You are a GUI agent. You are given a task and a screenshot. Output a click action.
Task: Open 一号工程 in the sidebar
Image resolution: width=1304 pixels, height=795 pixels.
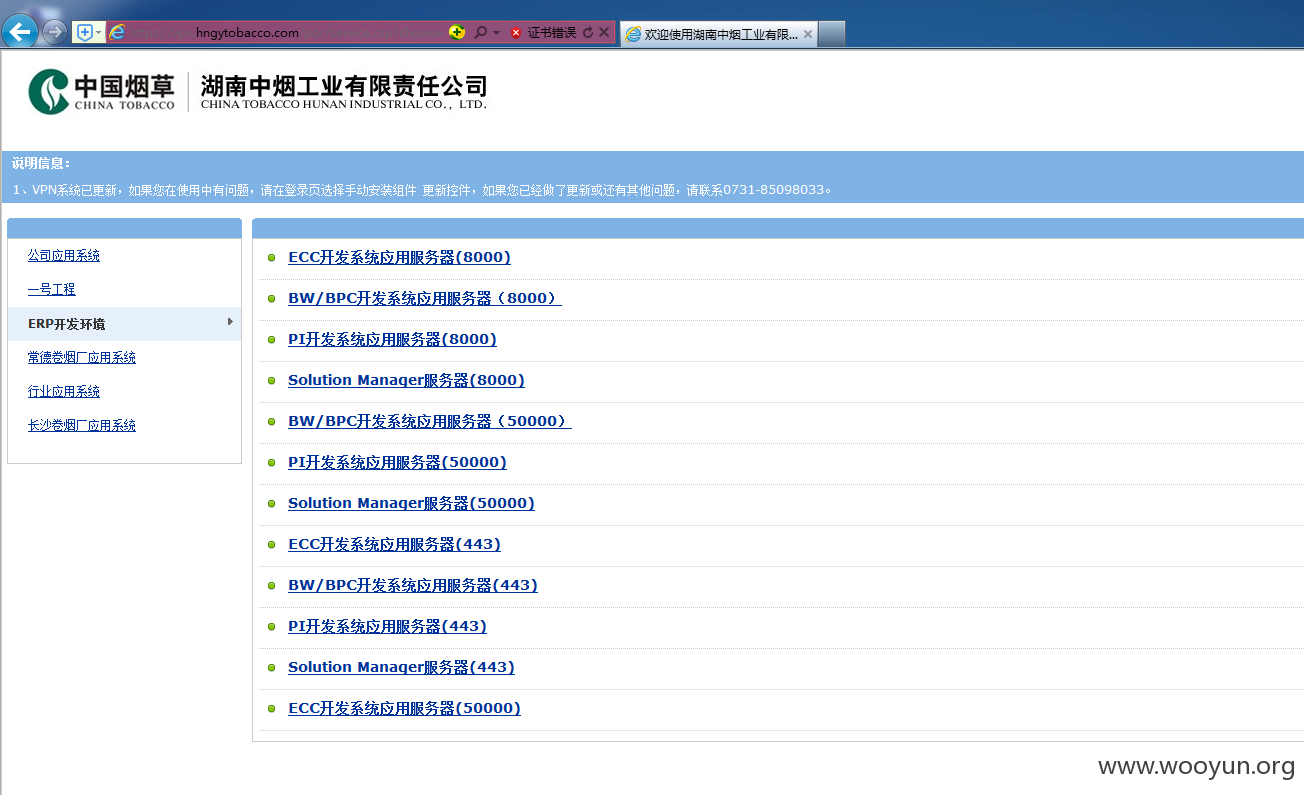pos(52,289)
